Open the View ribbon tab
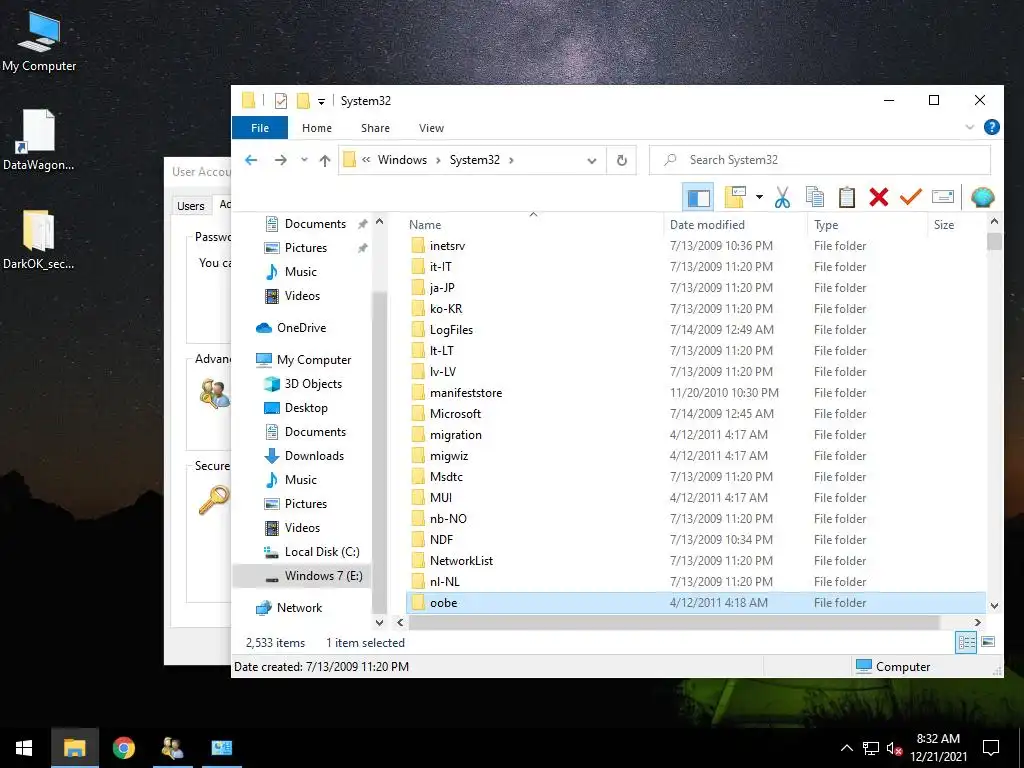 pyautogui.click(x=431, y=128)
